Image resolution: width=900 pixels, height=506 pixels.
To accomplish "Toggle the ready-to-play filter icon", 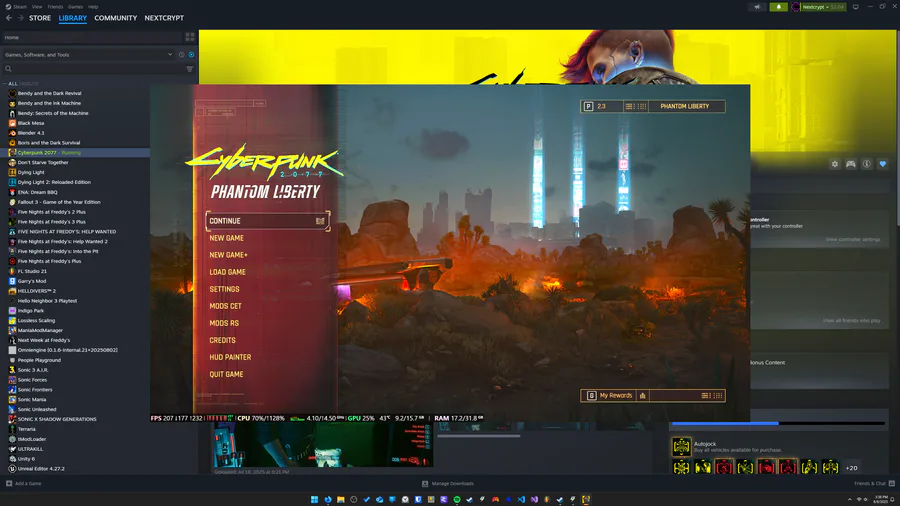I will pyautogui.click(x=191, y=55).
